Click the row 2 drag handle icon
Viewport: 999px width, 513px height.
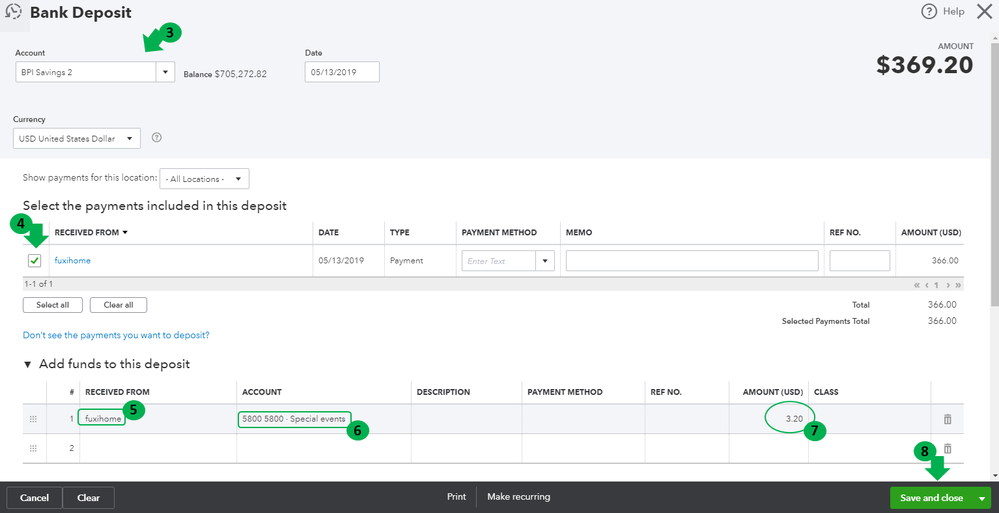[33, 449]
